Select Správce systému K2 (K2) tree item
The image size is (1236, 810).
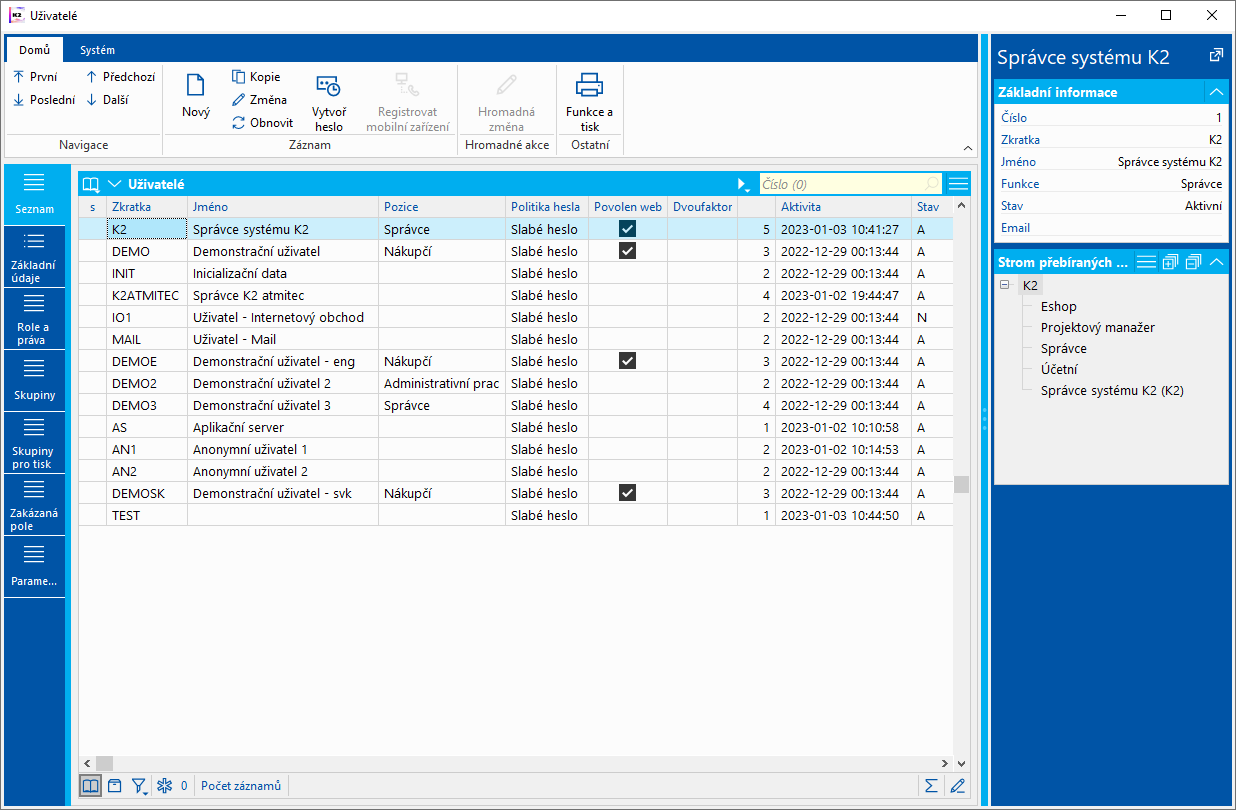(1112, 391)
